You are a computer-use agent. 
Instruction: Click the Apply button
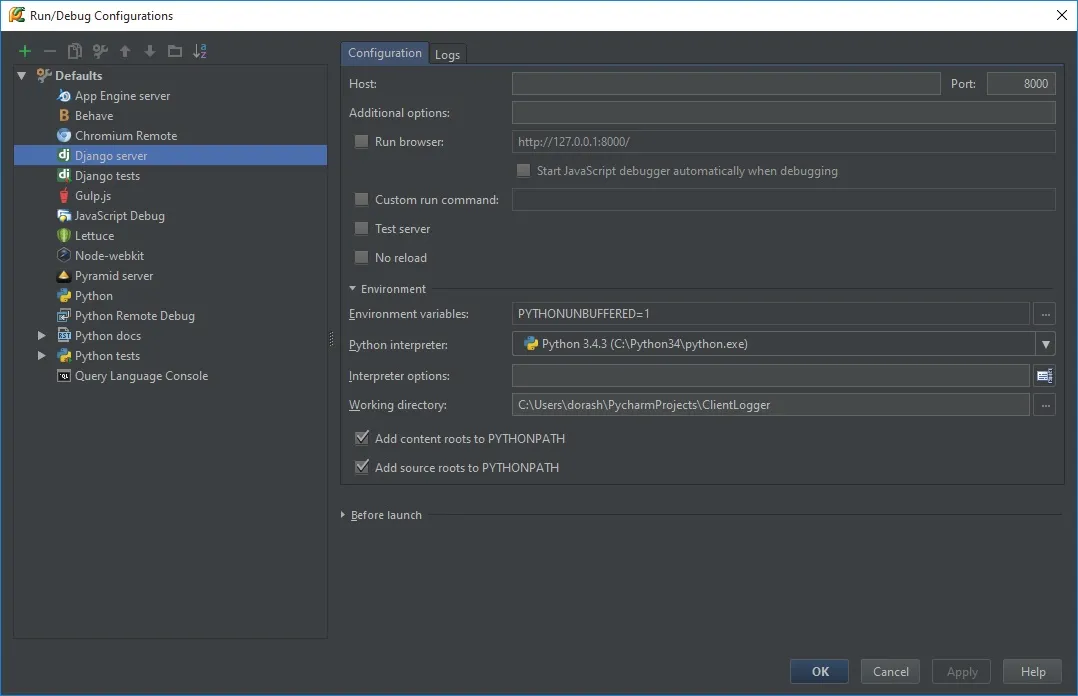point(961,671)
